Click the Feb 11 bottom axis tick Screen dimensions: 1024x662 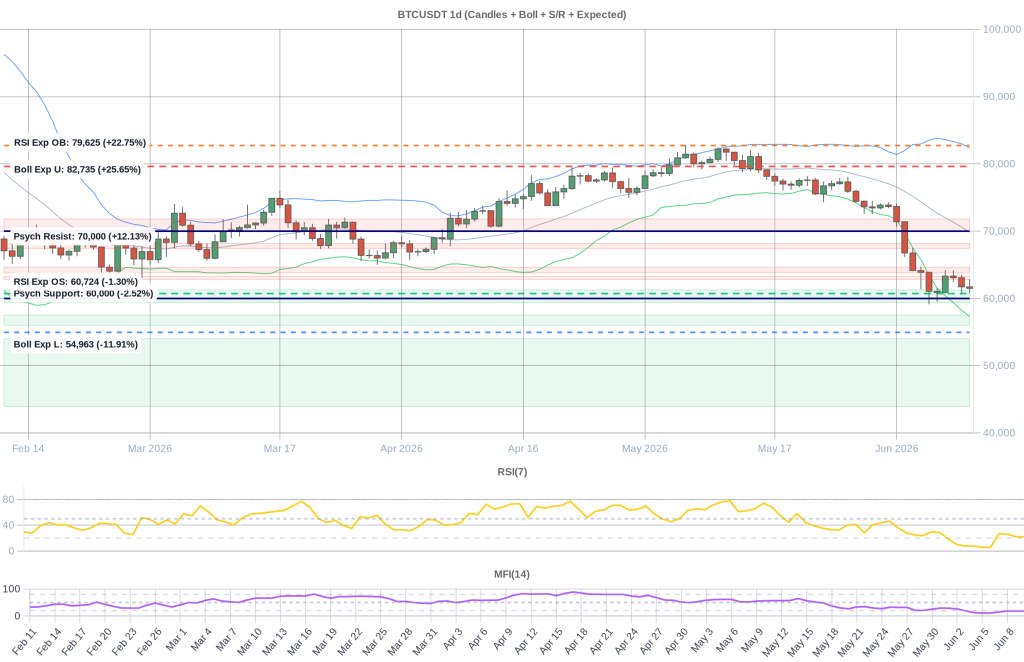coord(25,640)
